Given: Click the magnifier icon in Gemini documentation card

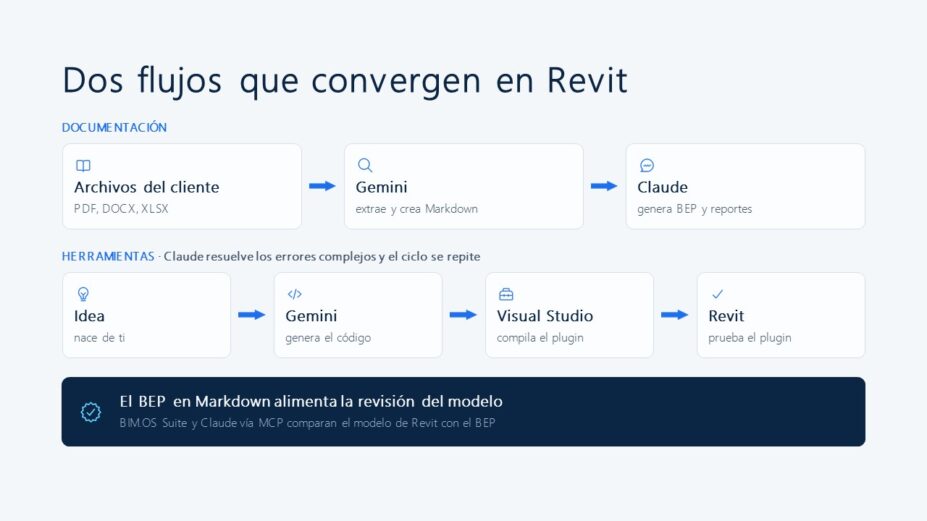Looking at the screenshot, I should point(365,165).
